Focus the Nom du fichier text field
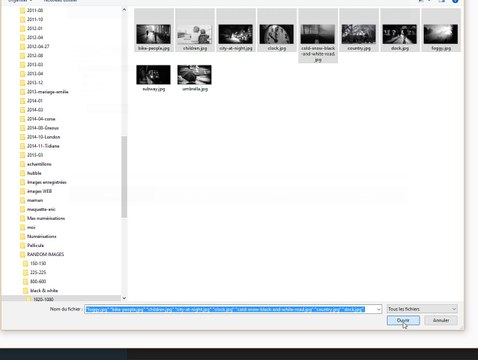Screen dimensions: 478x360 (x=230, y=309)
